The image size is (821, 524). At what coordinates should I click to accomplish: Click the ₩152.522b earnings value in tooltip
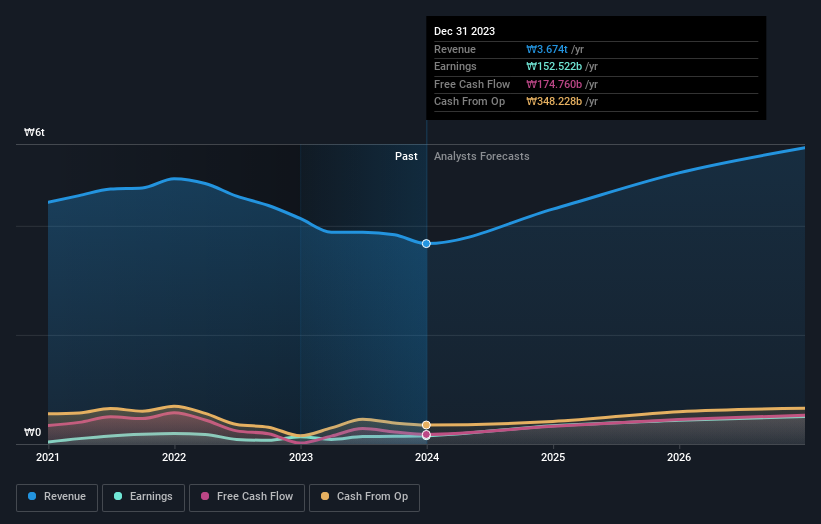[554, 66]
